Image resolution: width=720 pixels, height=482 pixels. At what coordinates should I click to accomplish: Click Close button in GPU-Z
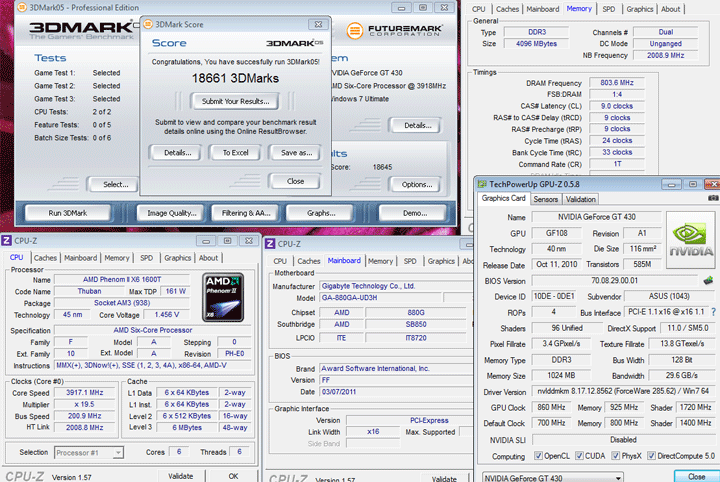point(696,476)
